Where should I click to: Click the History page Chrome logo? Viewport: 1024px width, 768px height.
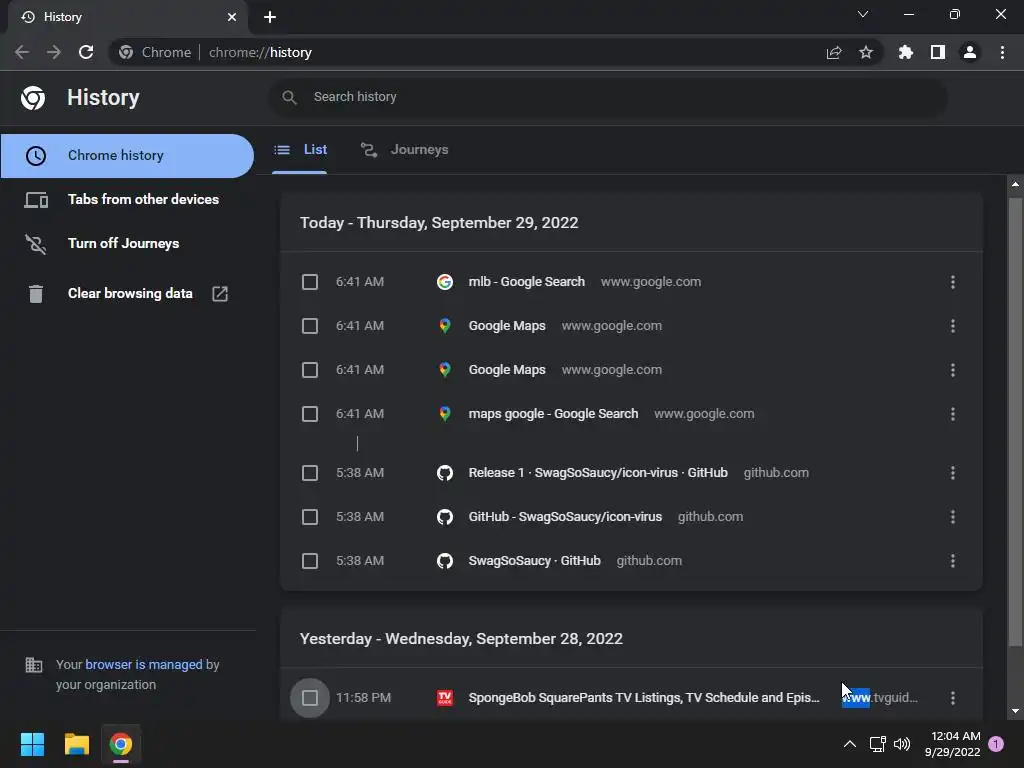(33, 98)
